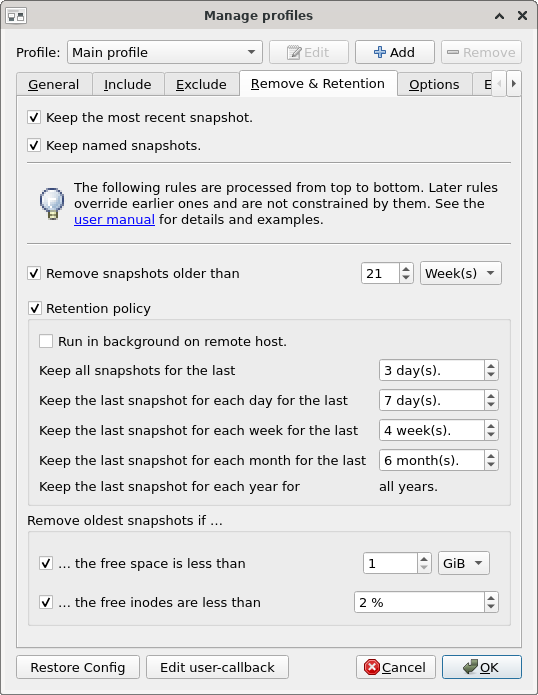Click Edit user-callback button
The height and width of the screenshot is (695, 538).
[x=218, y=667]
